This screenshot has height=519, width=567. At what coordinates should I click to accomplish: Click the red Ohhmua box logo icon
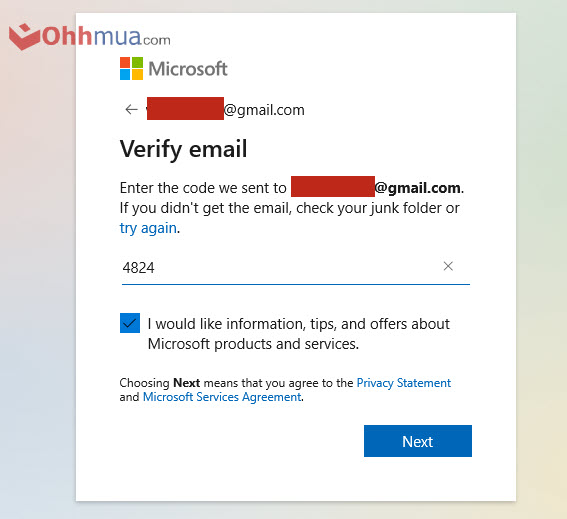click(24, 37)
